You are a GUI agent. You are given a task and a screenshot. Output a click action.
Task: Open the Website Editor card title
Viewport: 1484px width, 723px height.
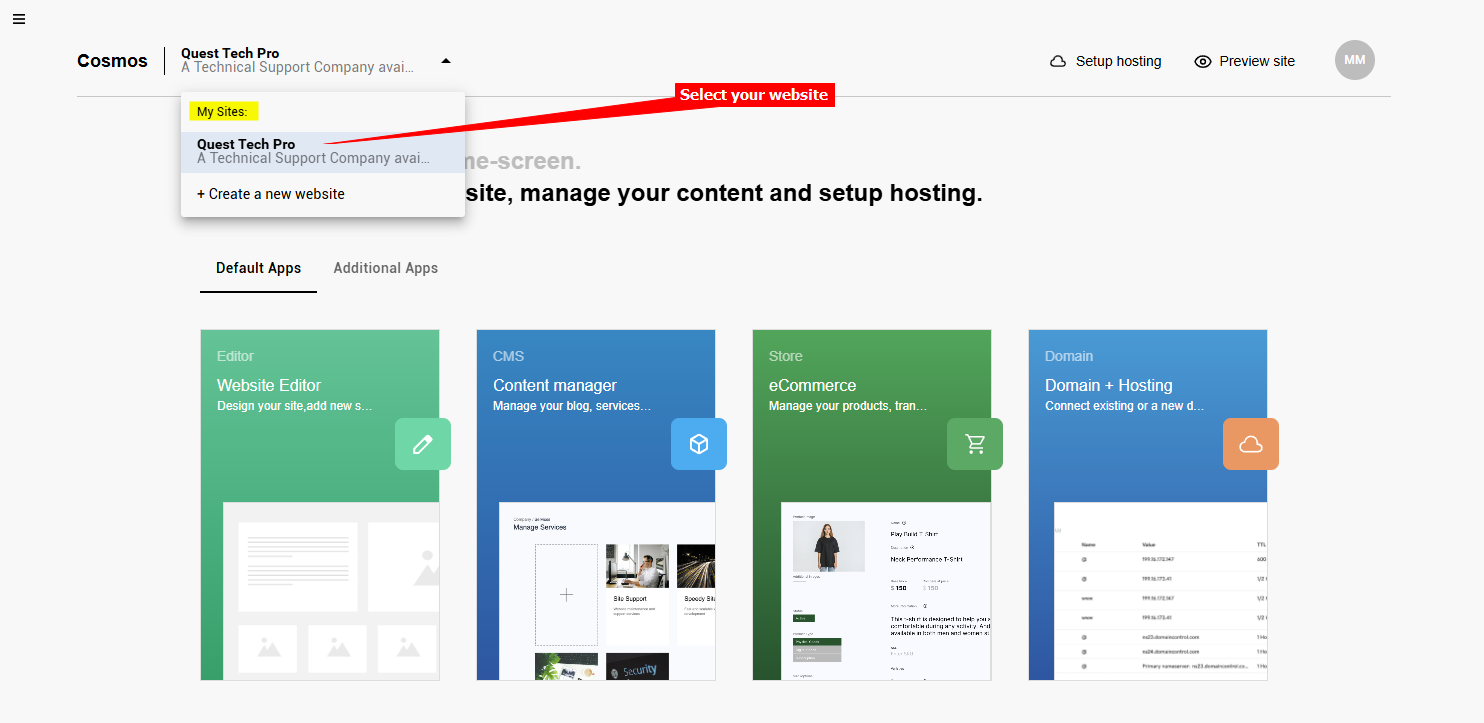pyautogui.click(x=269, y=385)
